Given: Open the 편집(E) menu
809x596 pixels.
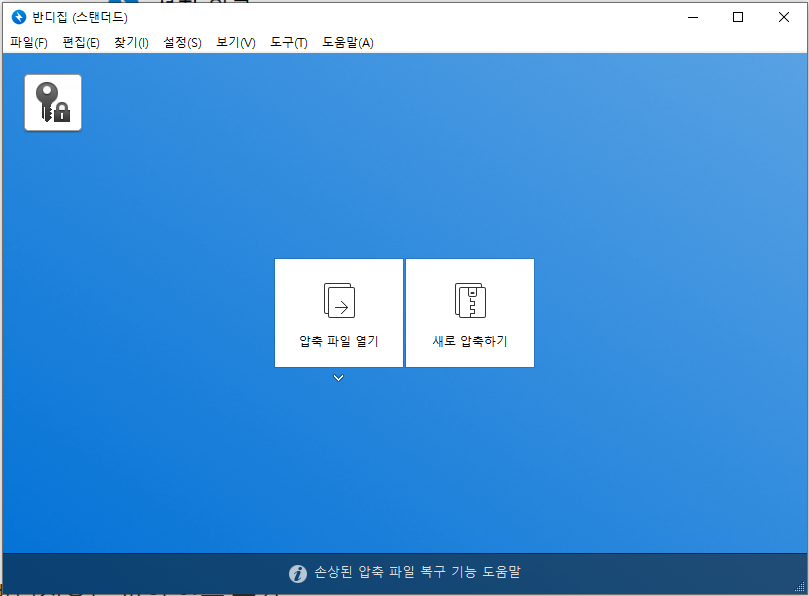Looking at the screenshot, I should pos(81,42).
